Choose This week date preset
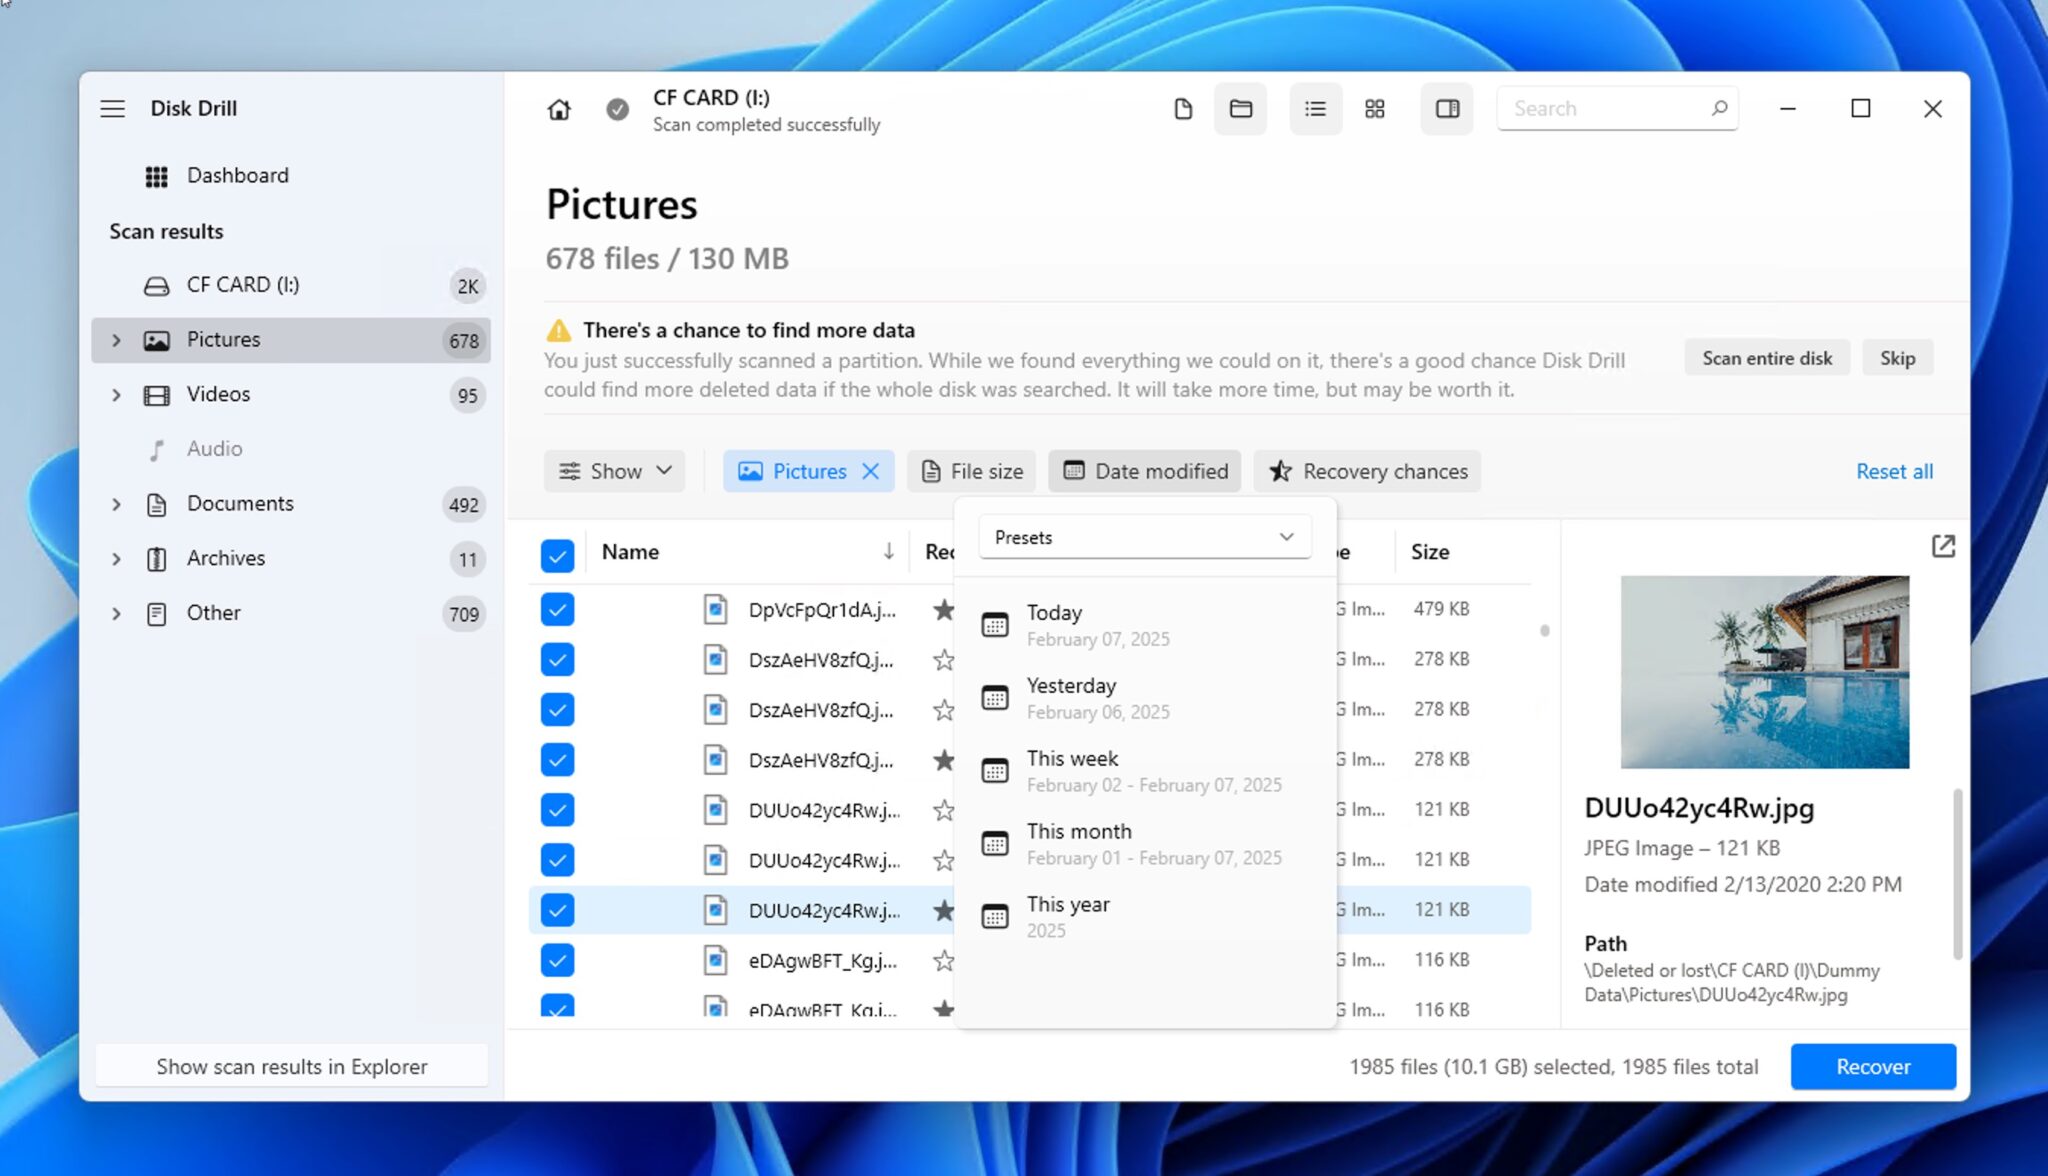The height and width of the screenshot is (1176, 2048). click(1145, 771)
